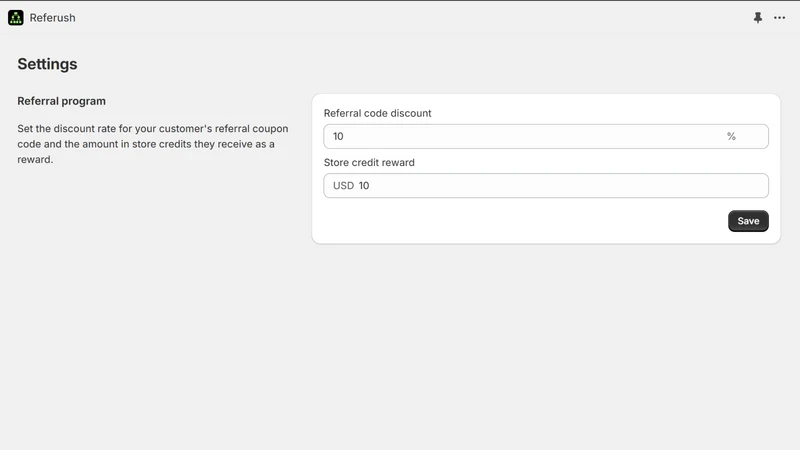Focus the Referral code discount input
The width and height of the screenshot is (800, 450).
point(546,136)
